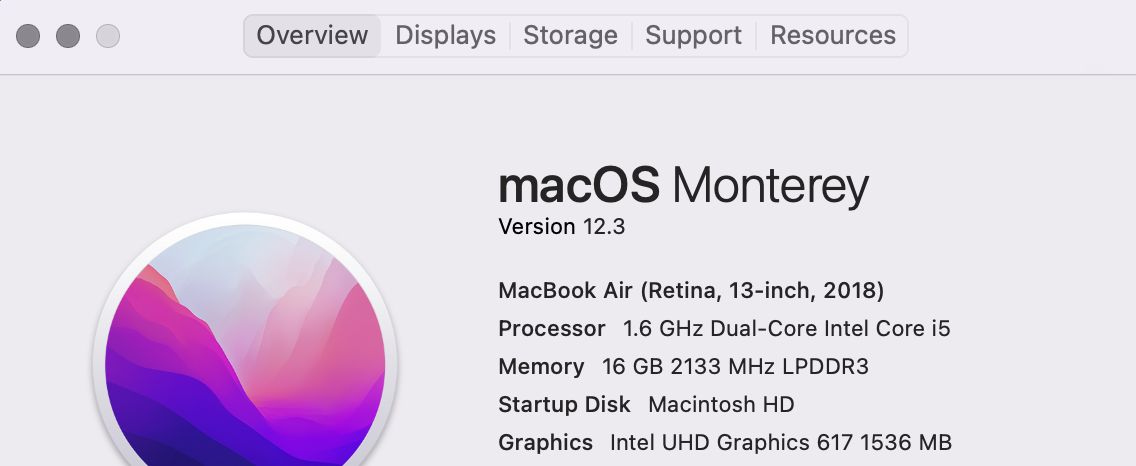Click the Processor label

tap(551, 328)
